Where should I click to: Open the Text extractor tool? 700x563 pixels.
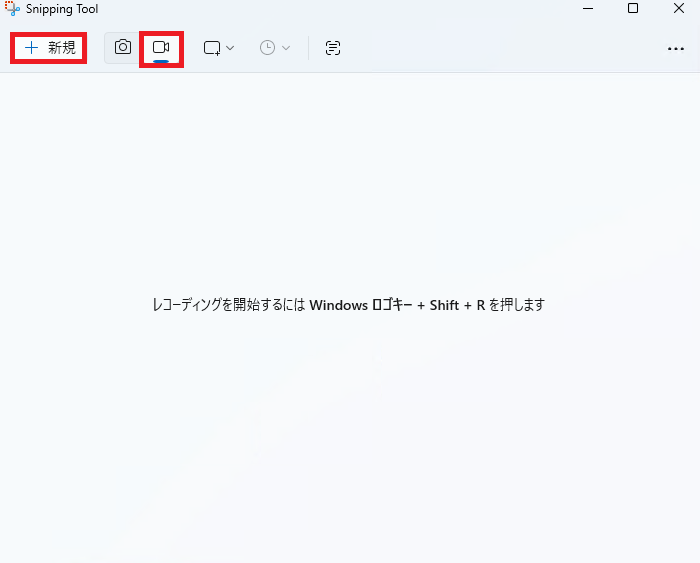333,48
